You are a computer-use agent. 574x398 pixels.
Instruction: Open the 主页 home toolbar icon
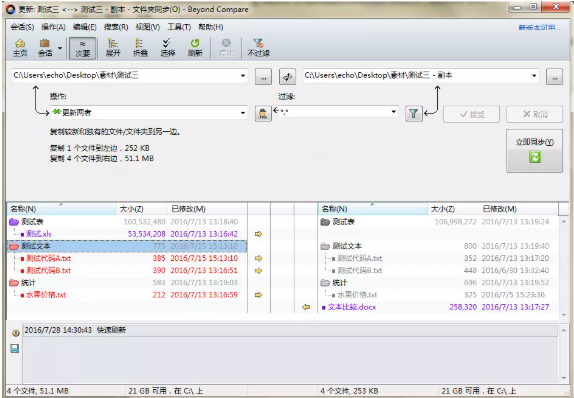pos(20,48)
